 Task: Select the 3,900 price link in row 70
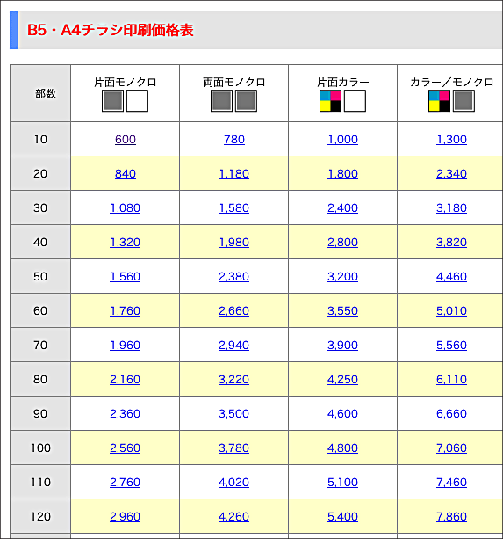(342, 345)
